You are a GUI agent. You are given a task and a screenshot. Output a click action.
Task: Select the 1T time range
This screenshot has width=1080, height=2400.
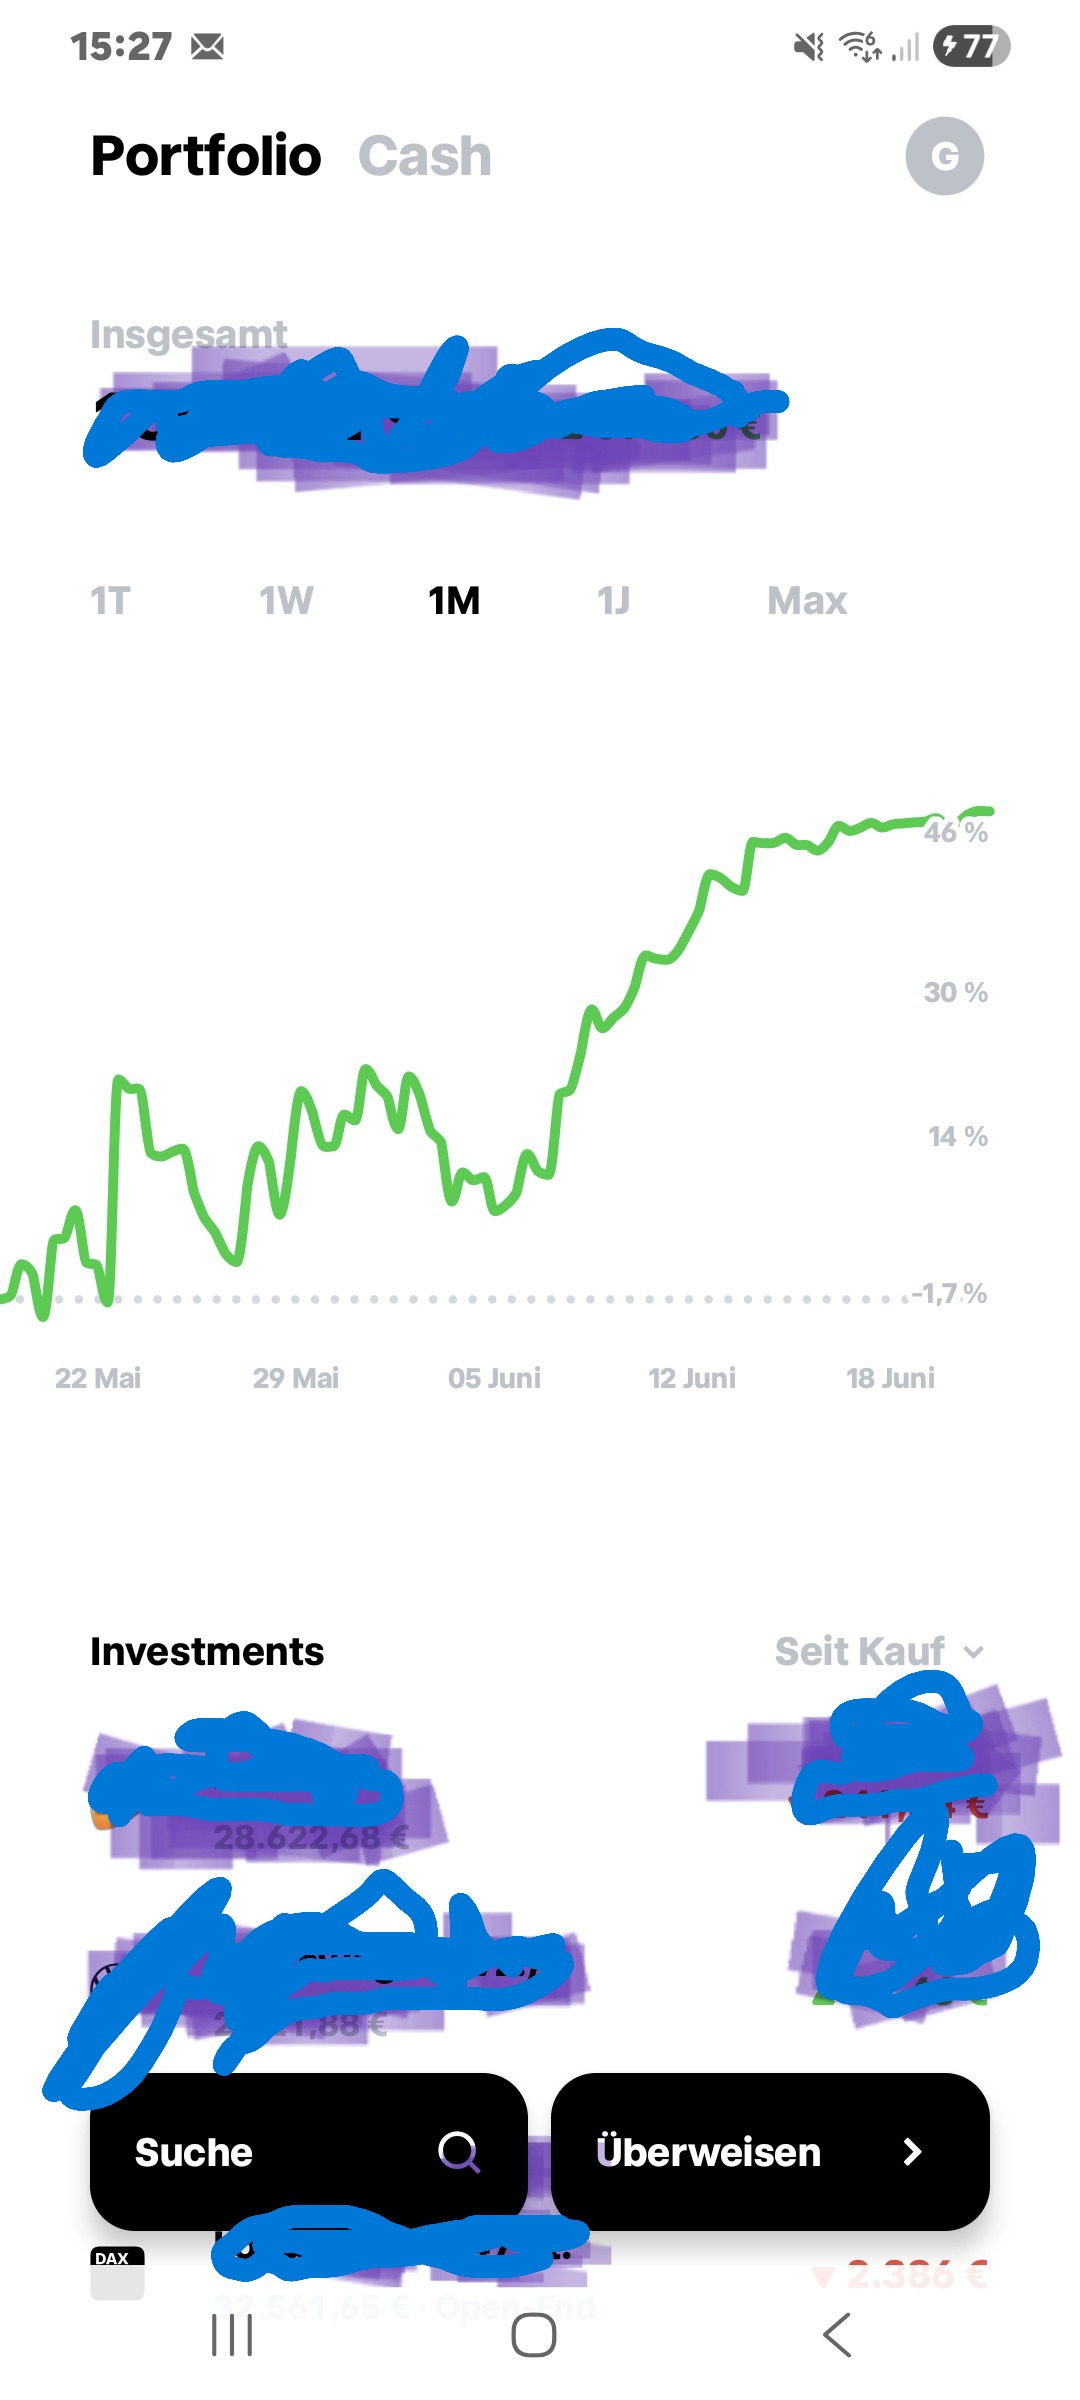(x=110, y=601)
